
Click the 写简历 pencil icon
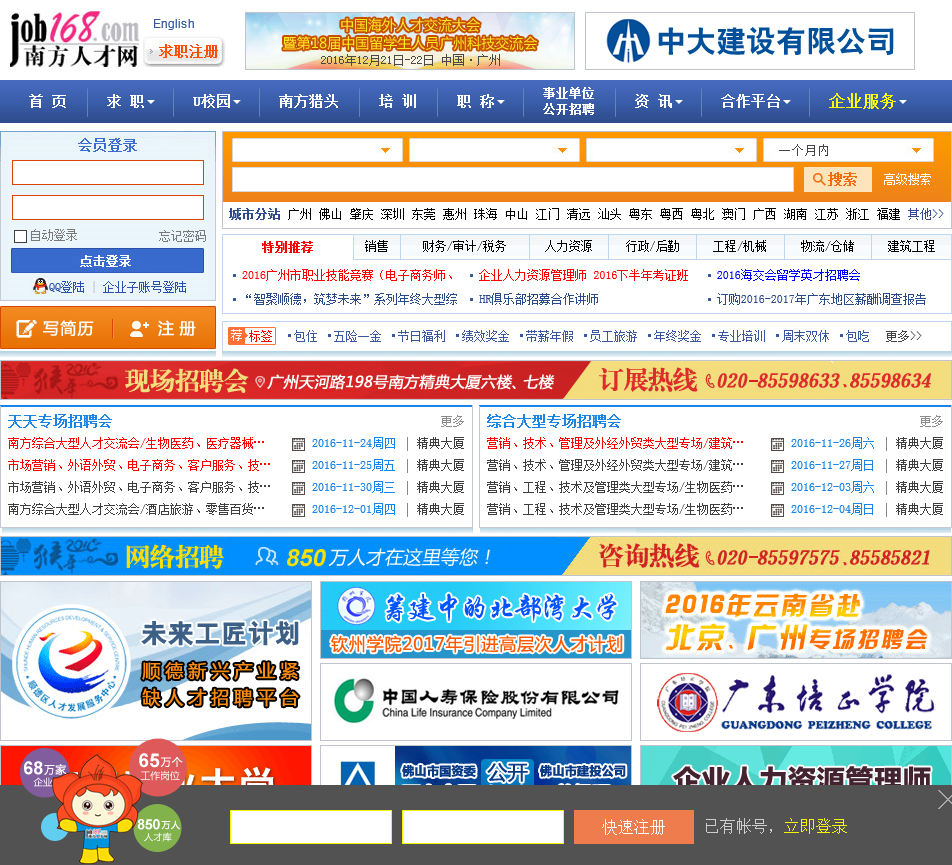pos(26,328)
